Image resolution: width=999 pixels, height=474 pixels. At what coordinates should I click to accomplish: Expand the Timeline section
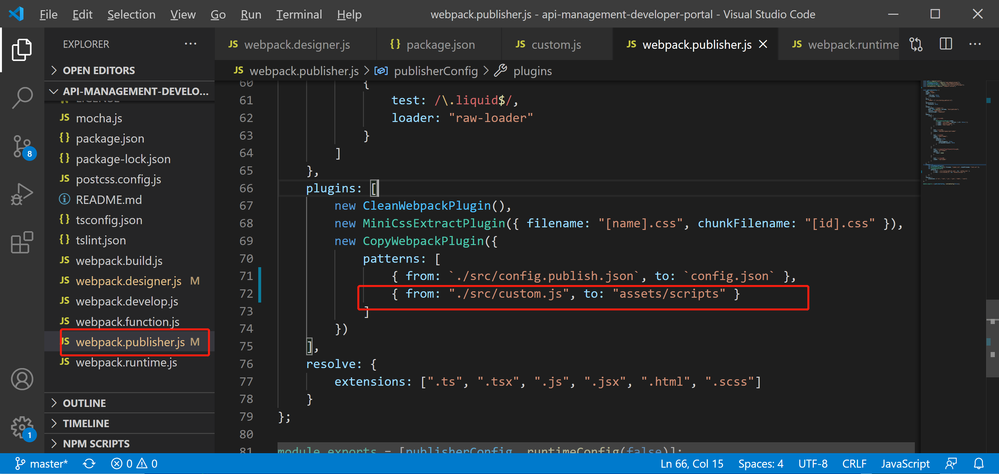[129, 424]
